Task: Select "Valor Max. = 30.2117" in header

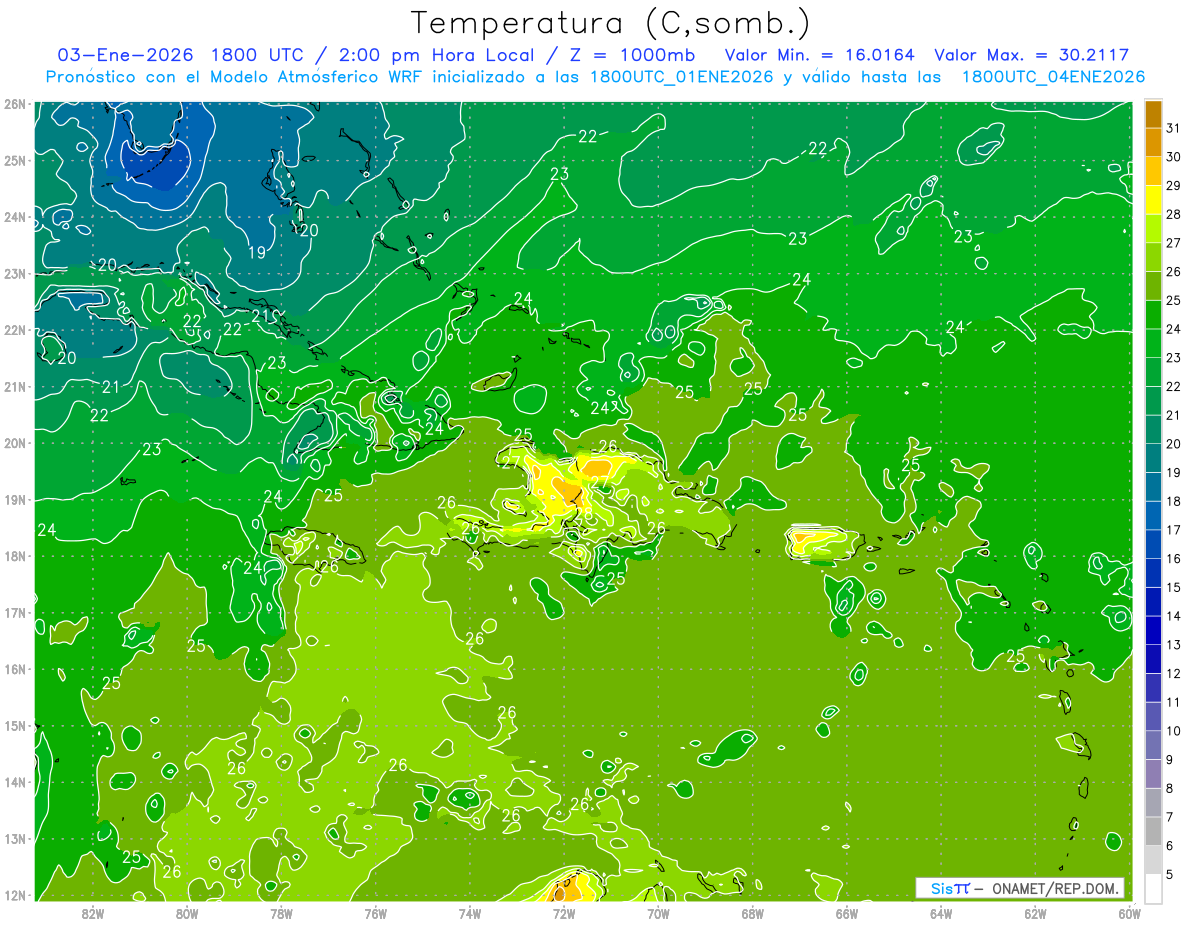Action: pos(1032,55)
